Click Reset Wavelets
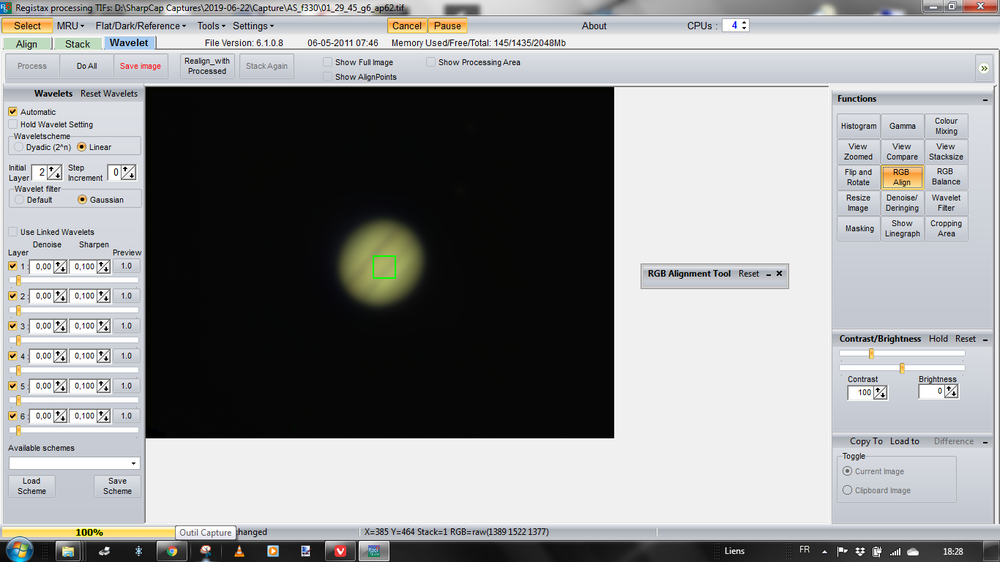The width and height of the screenshot is (1000, 562). tap(108, 94)
